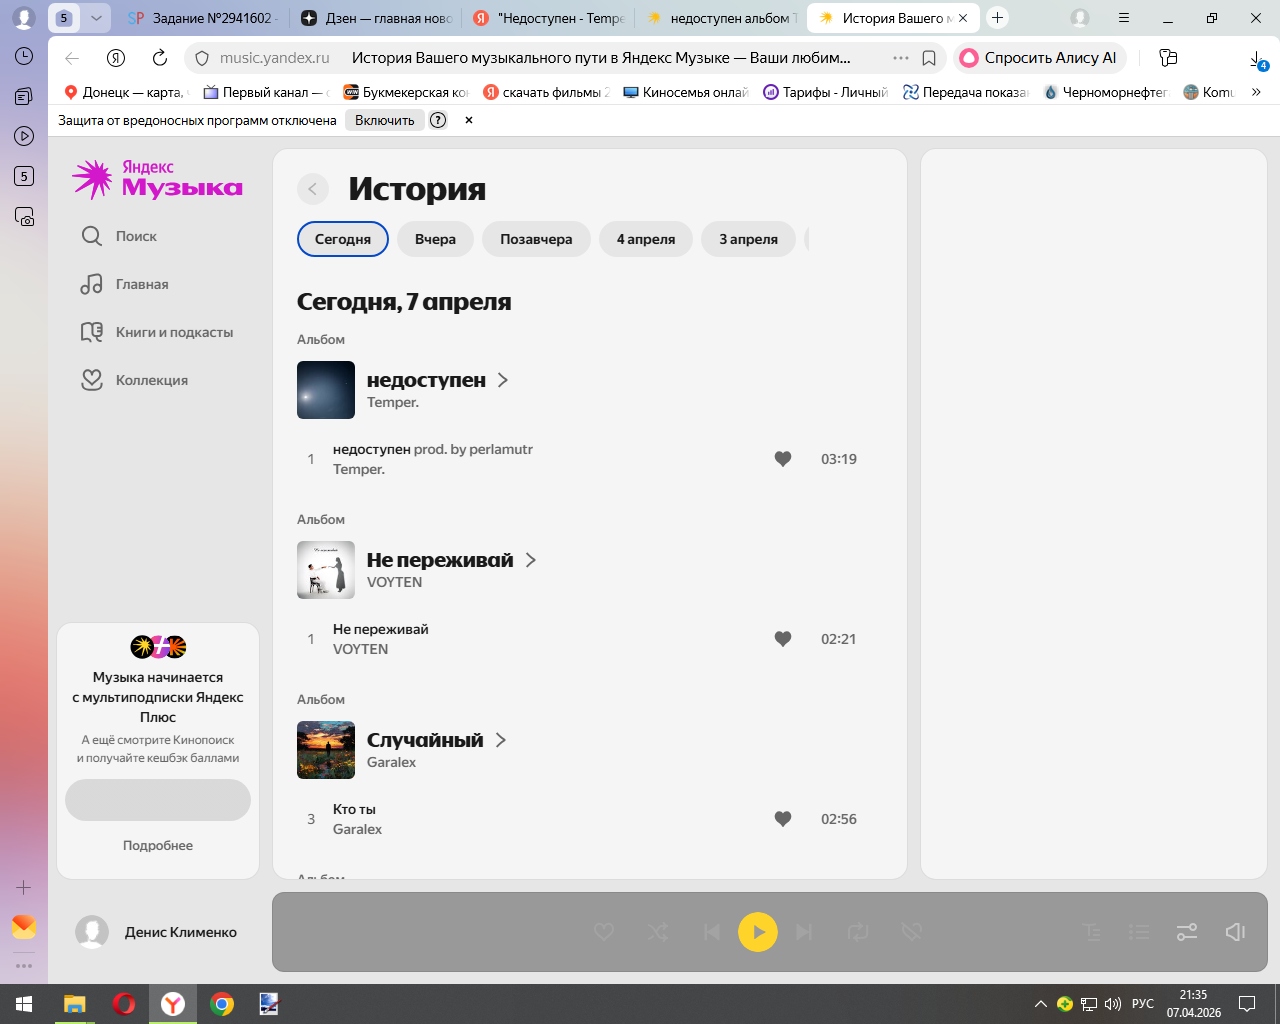The width and height of the screenshot is (1280, 1024).
Task: Open Поиск in Yandex Music sidebar
Action: (119, 236)
